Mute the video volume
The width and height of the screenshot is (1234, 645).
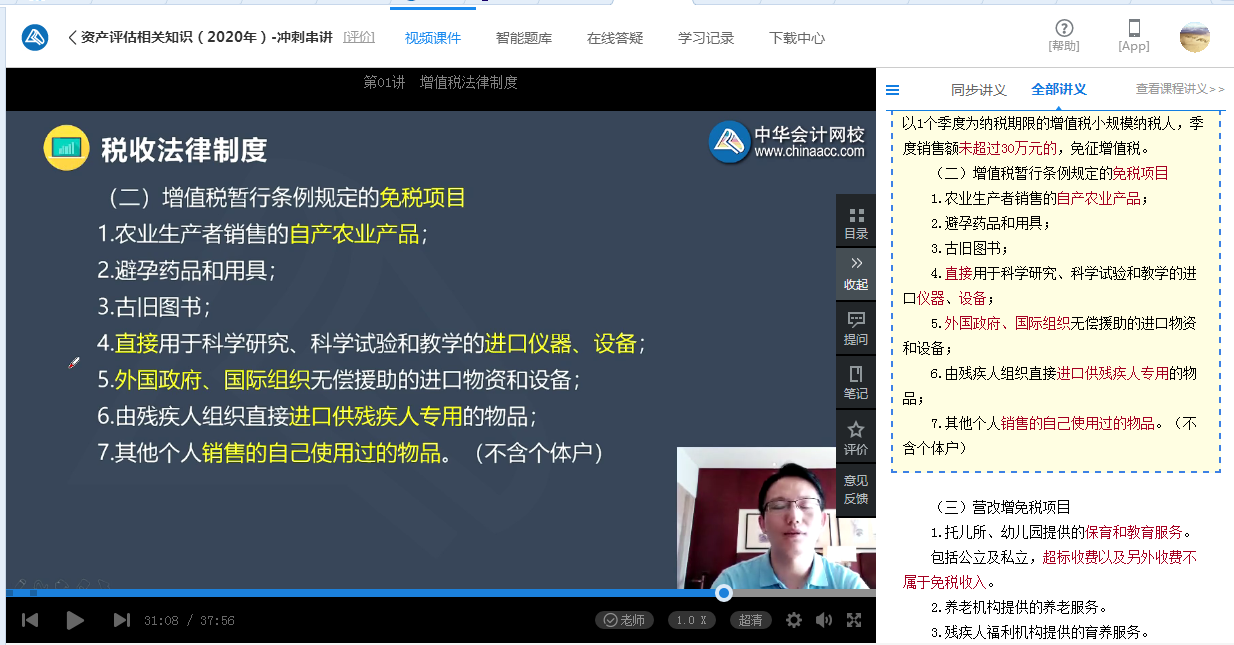click(x=824, y=620)
